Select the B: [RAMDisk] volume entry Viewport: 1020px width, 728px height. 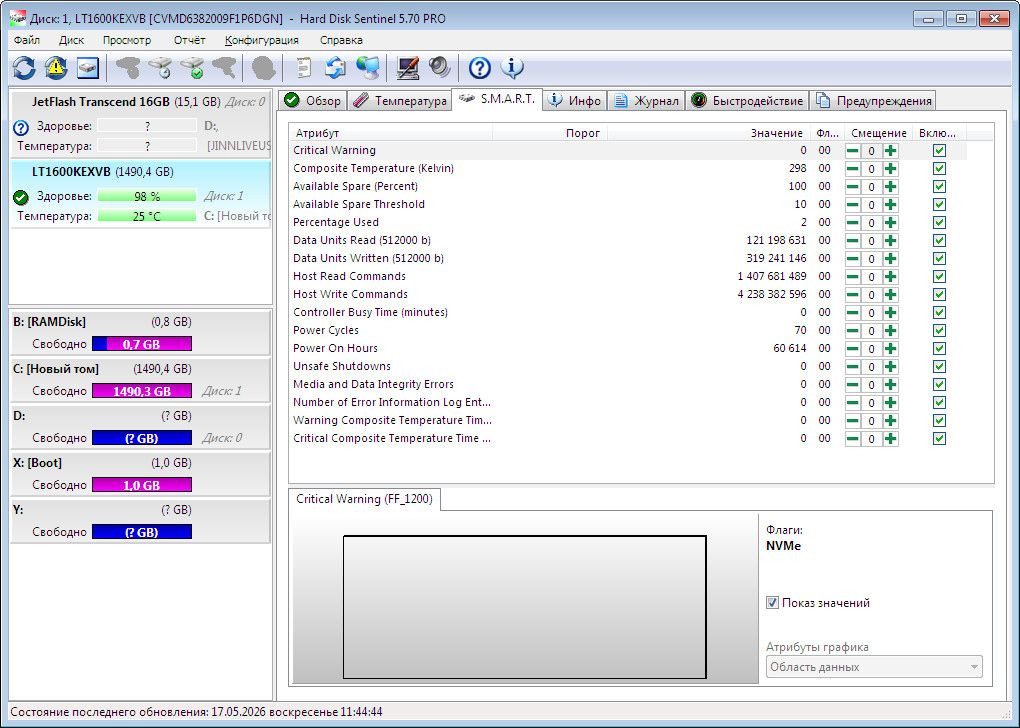(141, 332)
